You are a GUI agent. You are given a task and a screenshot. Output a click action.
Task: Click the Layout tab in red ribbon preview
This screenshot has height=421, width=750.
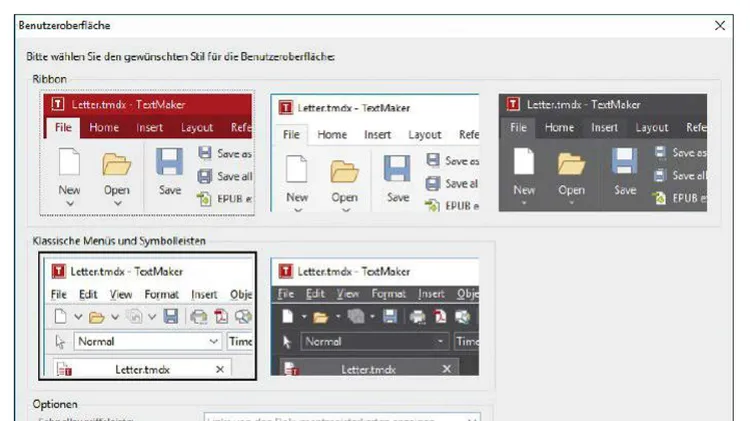(197, 128)
